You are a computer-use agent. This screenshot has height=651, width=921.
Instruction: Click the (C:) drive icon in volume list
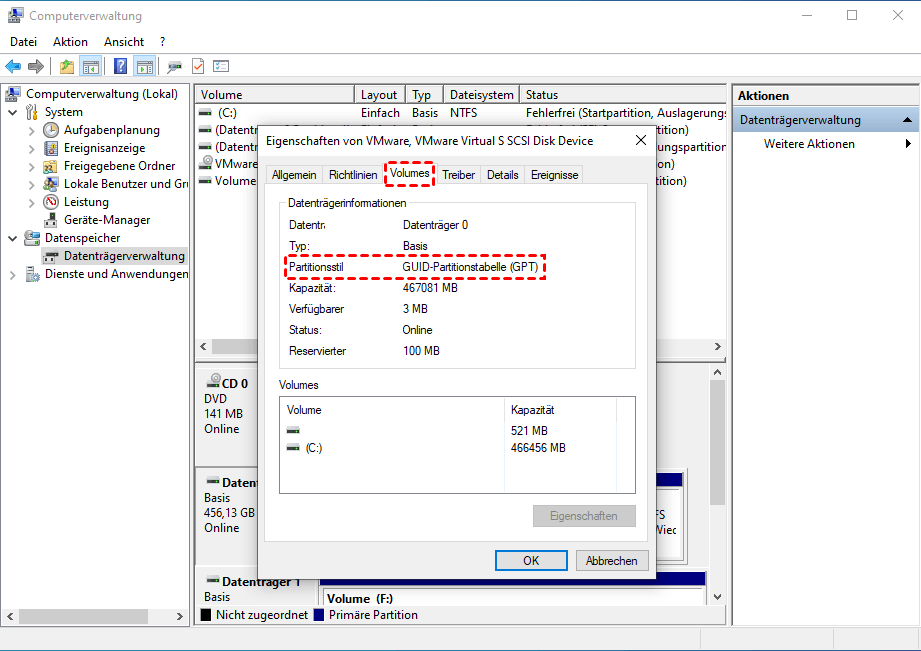(205, 112)
